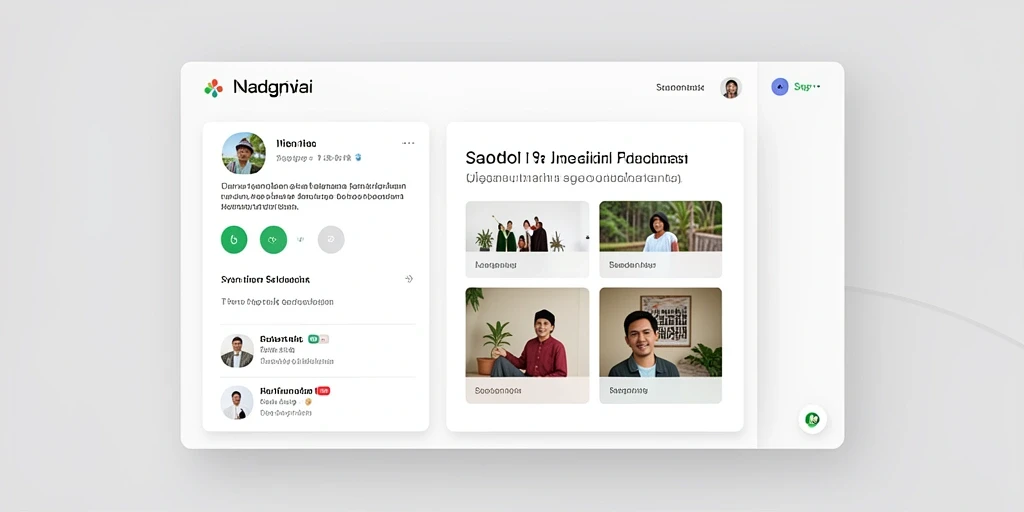The width and height of the screenshot is (1024, 512).
Task: Click the subtitle under Saodol I9 heading
Action: [x=574, y=178]
